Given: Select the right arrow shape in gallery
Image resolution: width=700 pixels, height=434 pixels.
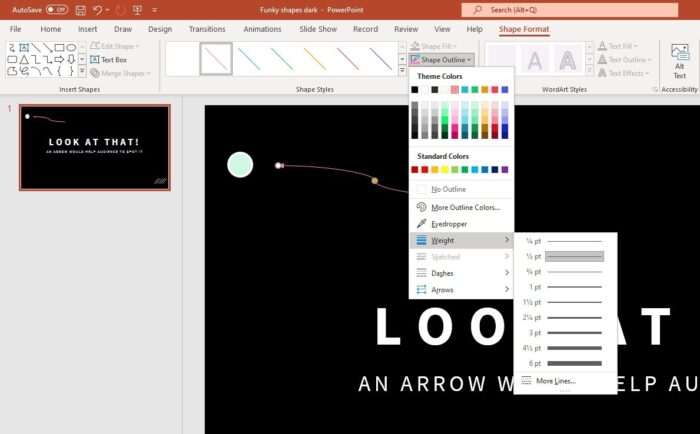Looking at the screenshot, I should [x=59, y=59].
